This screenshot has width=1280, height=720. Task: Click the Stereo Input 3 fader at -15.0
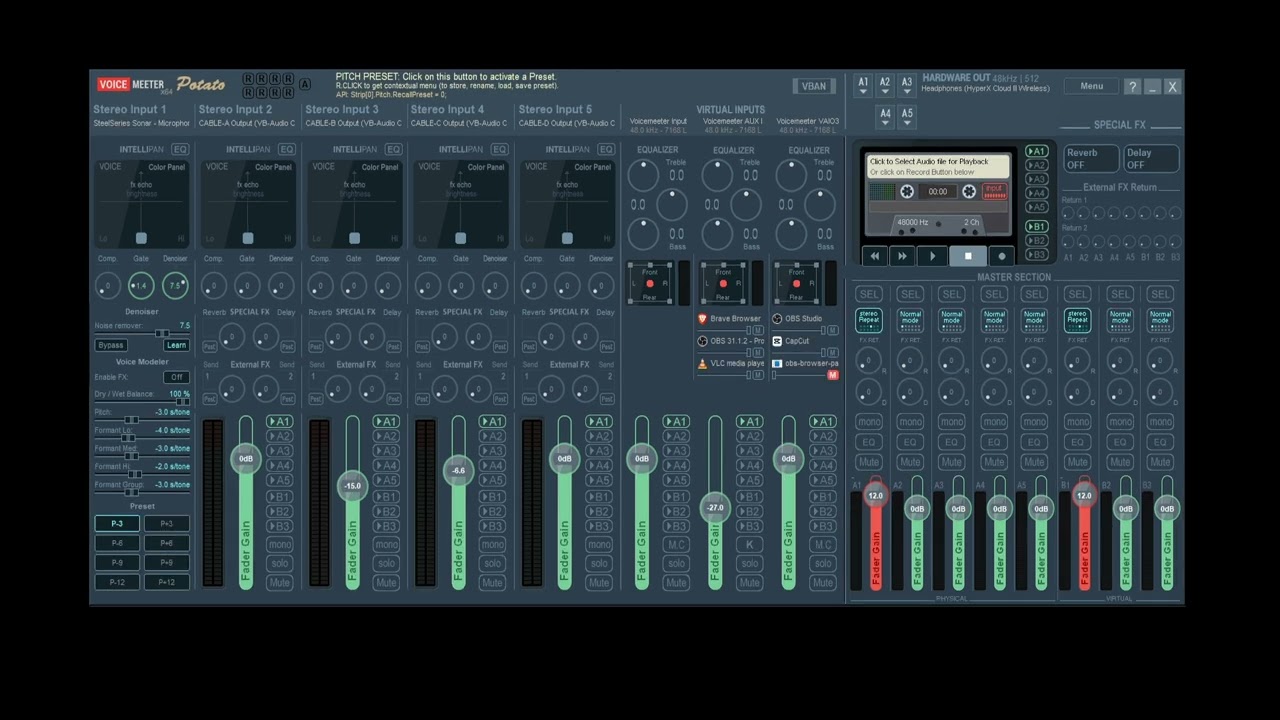(x=352, y=486)
